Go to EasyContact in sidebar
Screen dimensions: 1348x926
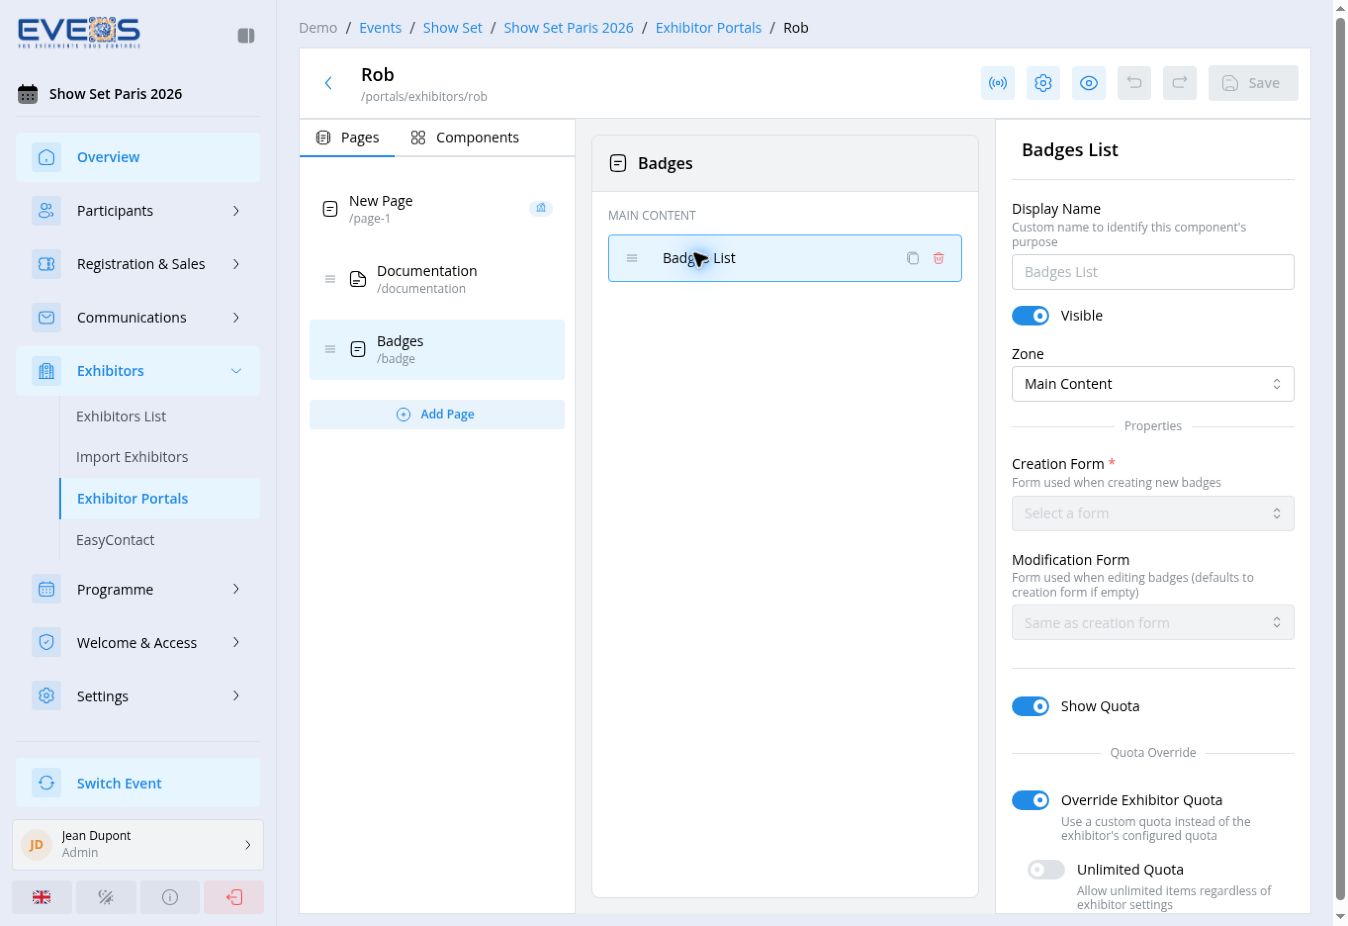click(115, 540)
